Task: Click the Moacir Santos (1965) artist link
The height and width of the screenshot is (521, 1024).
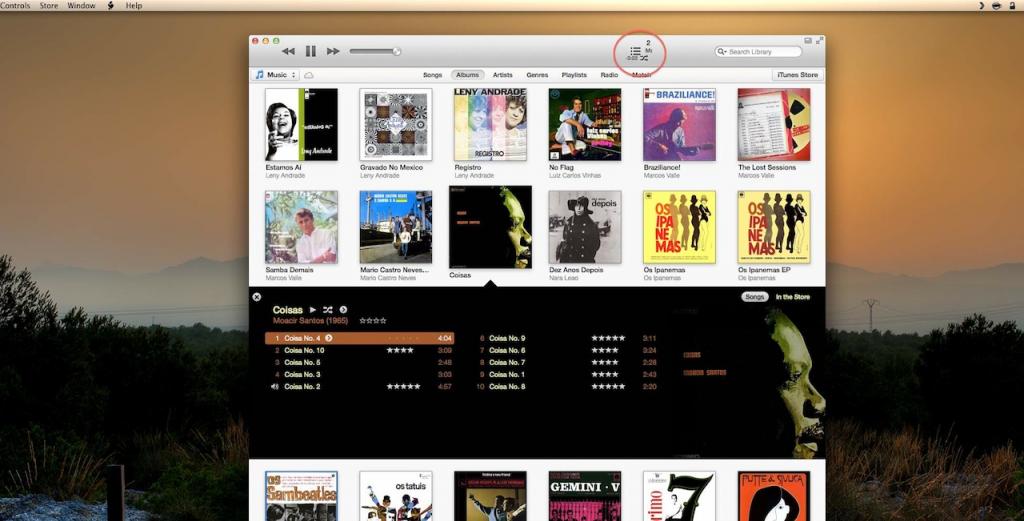Action: coord(310,321)
